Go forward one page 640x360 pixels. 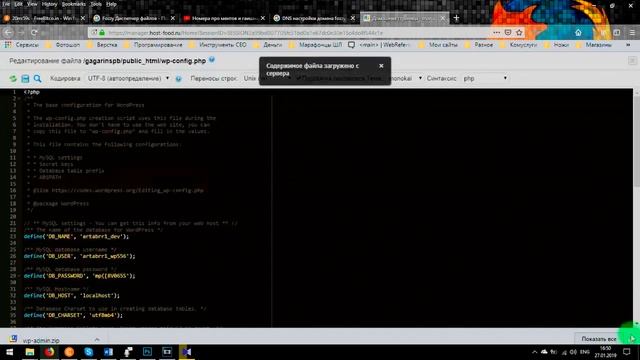pyautogui.click(x=21, y=33)
